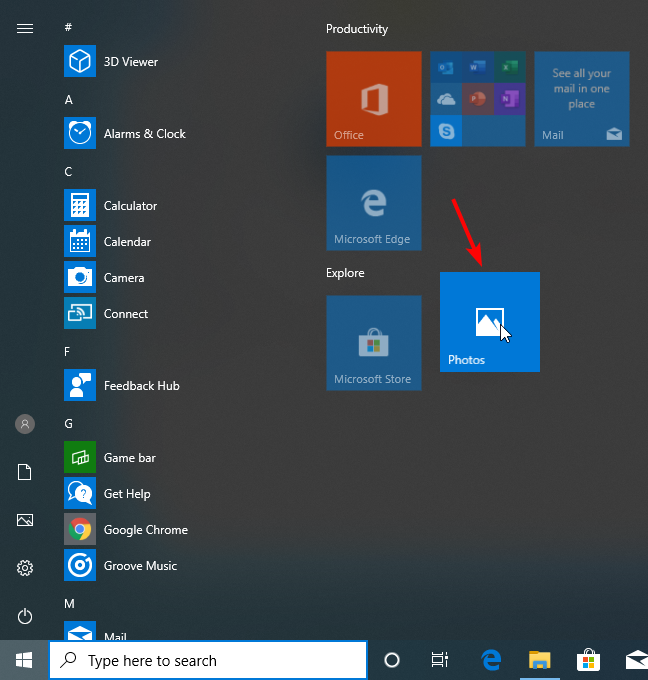Viewport: 648px width, 680px height.
Task: Open Mail from the taskbar
Action: click(x=635, y=660)
